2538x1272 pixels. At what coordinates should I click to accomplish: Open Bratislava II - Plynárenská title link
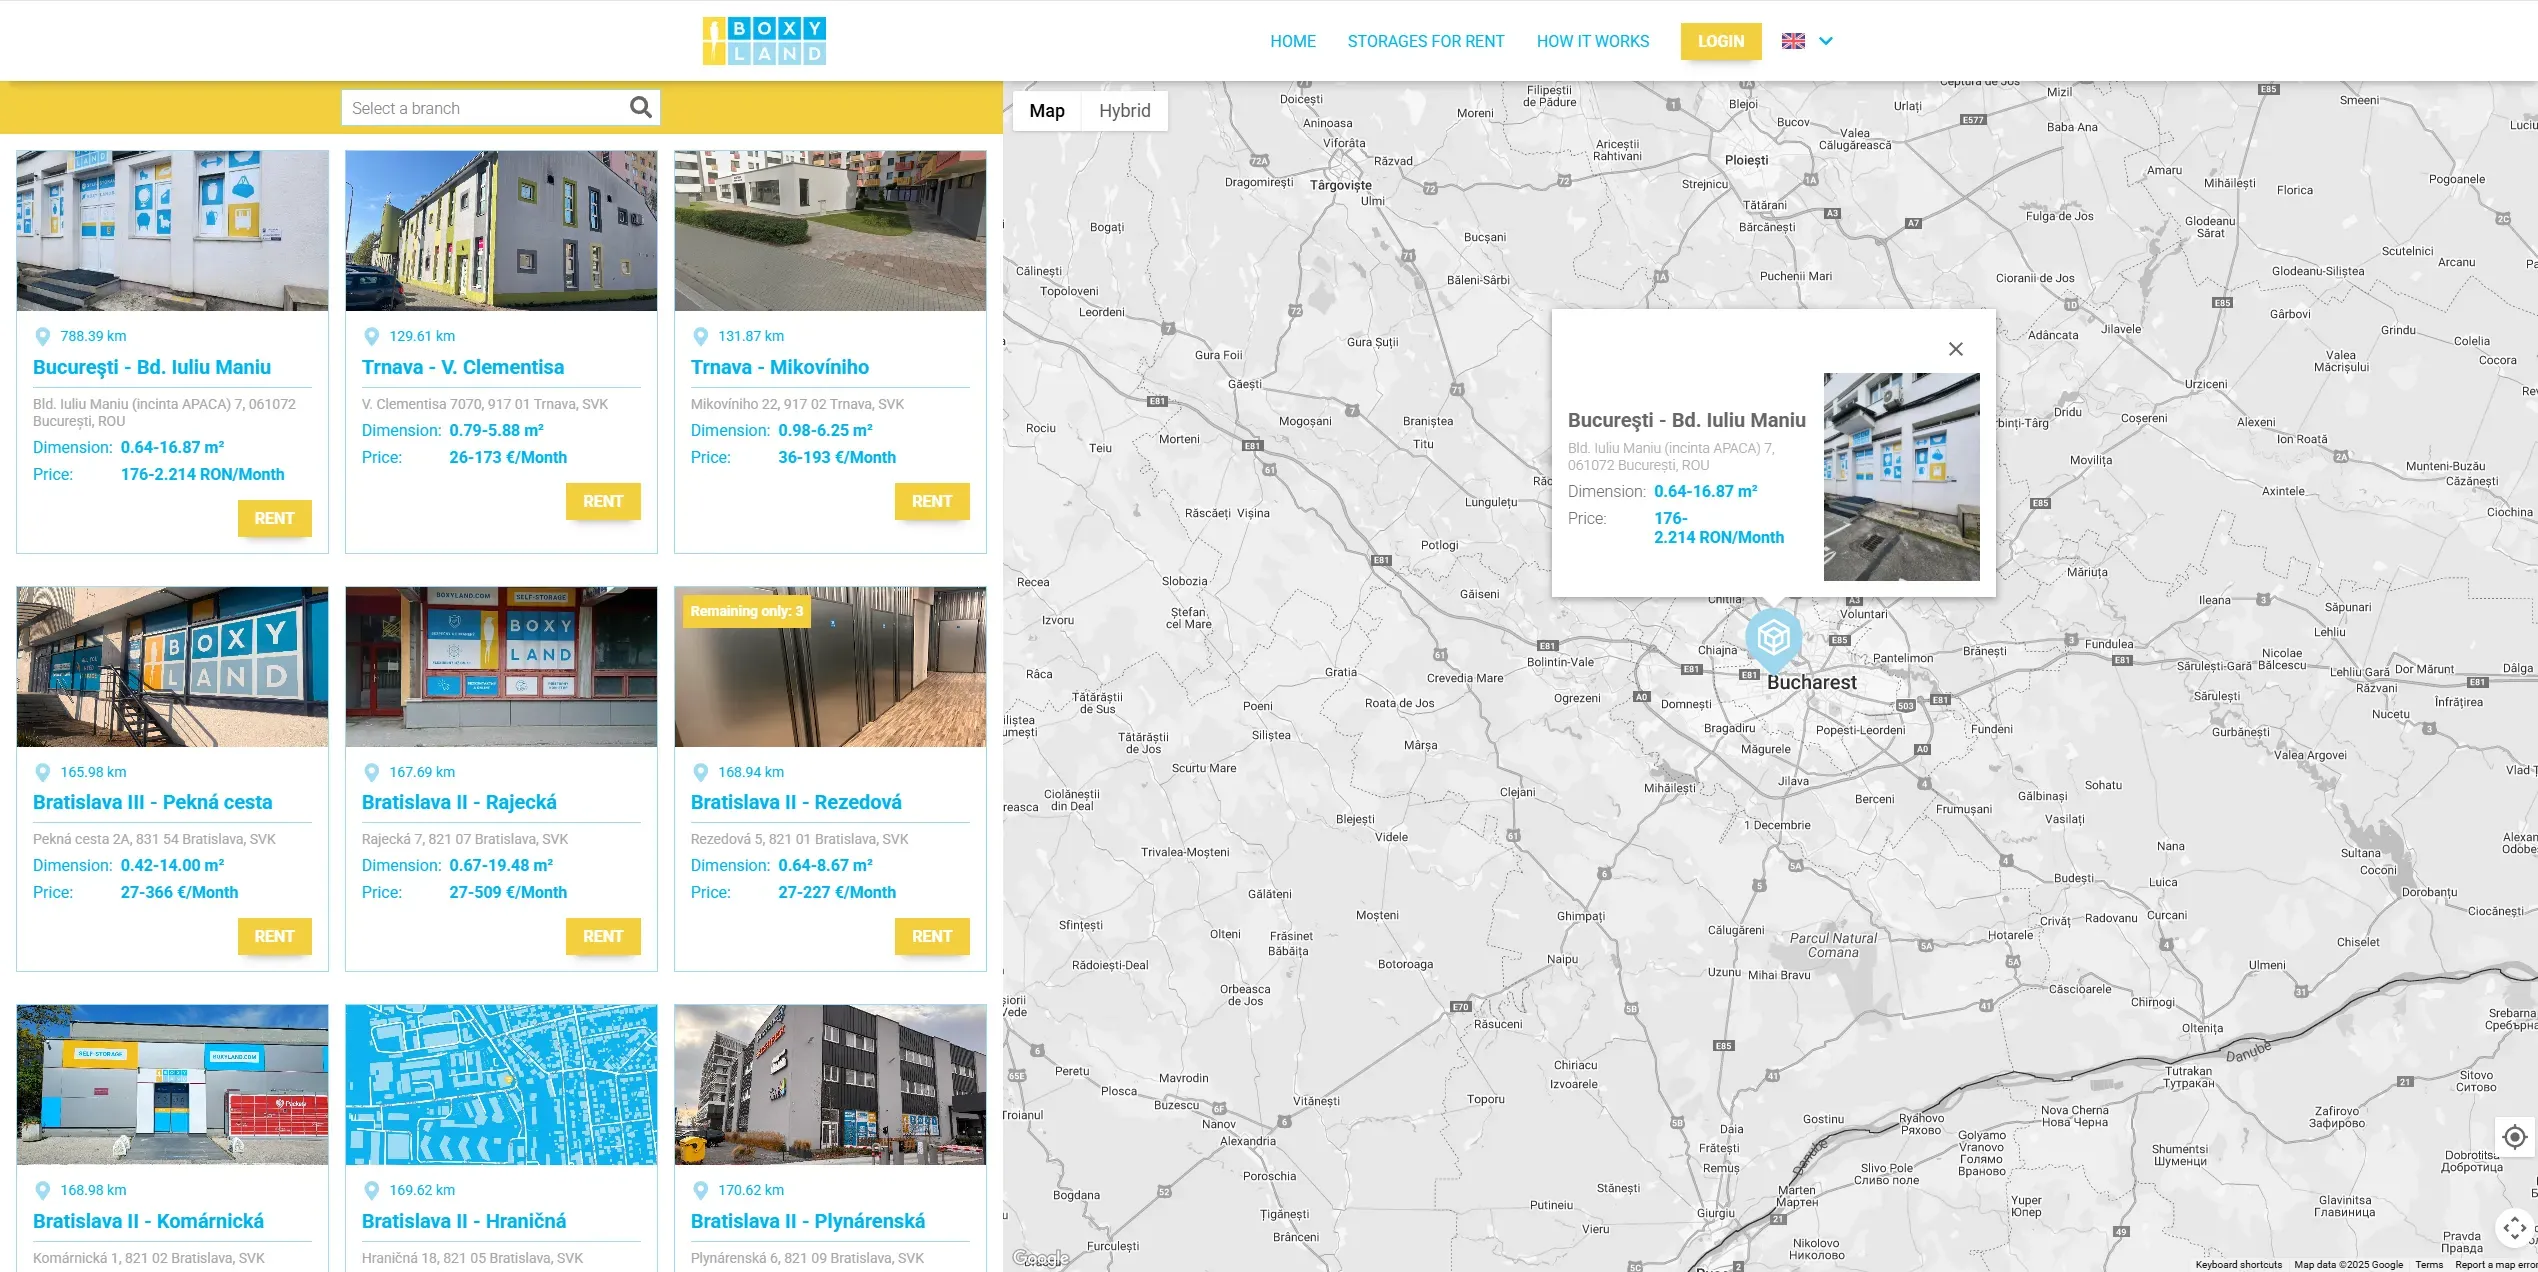808,1221
